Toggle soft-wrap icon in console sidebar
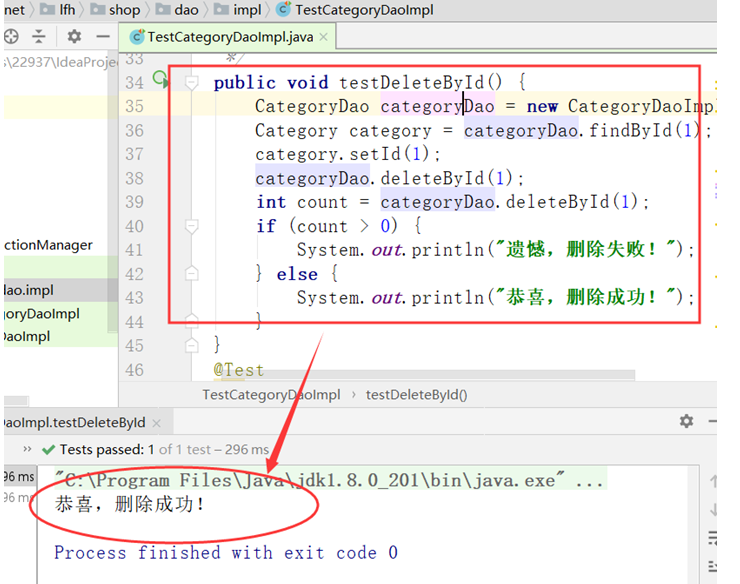This screenshot has width=740, height=584. (713, 538)
